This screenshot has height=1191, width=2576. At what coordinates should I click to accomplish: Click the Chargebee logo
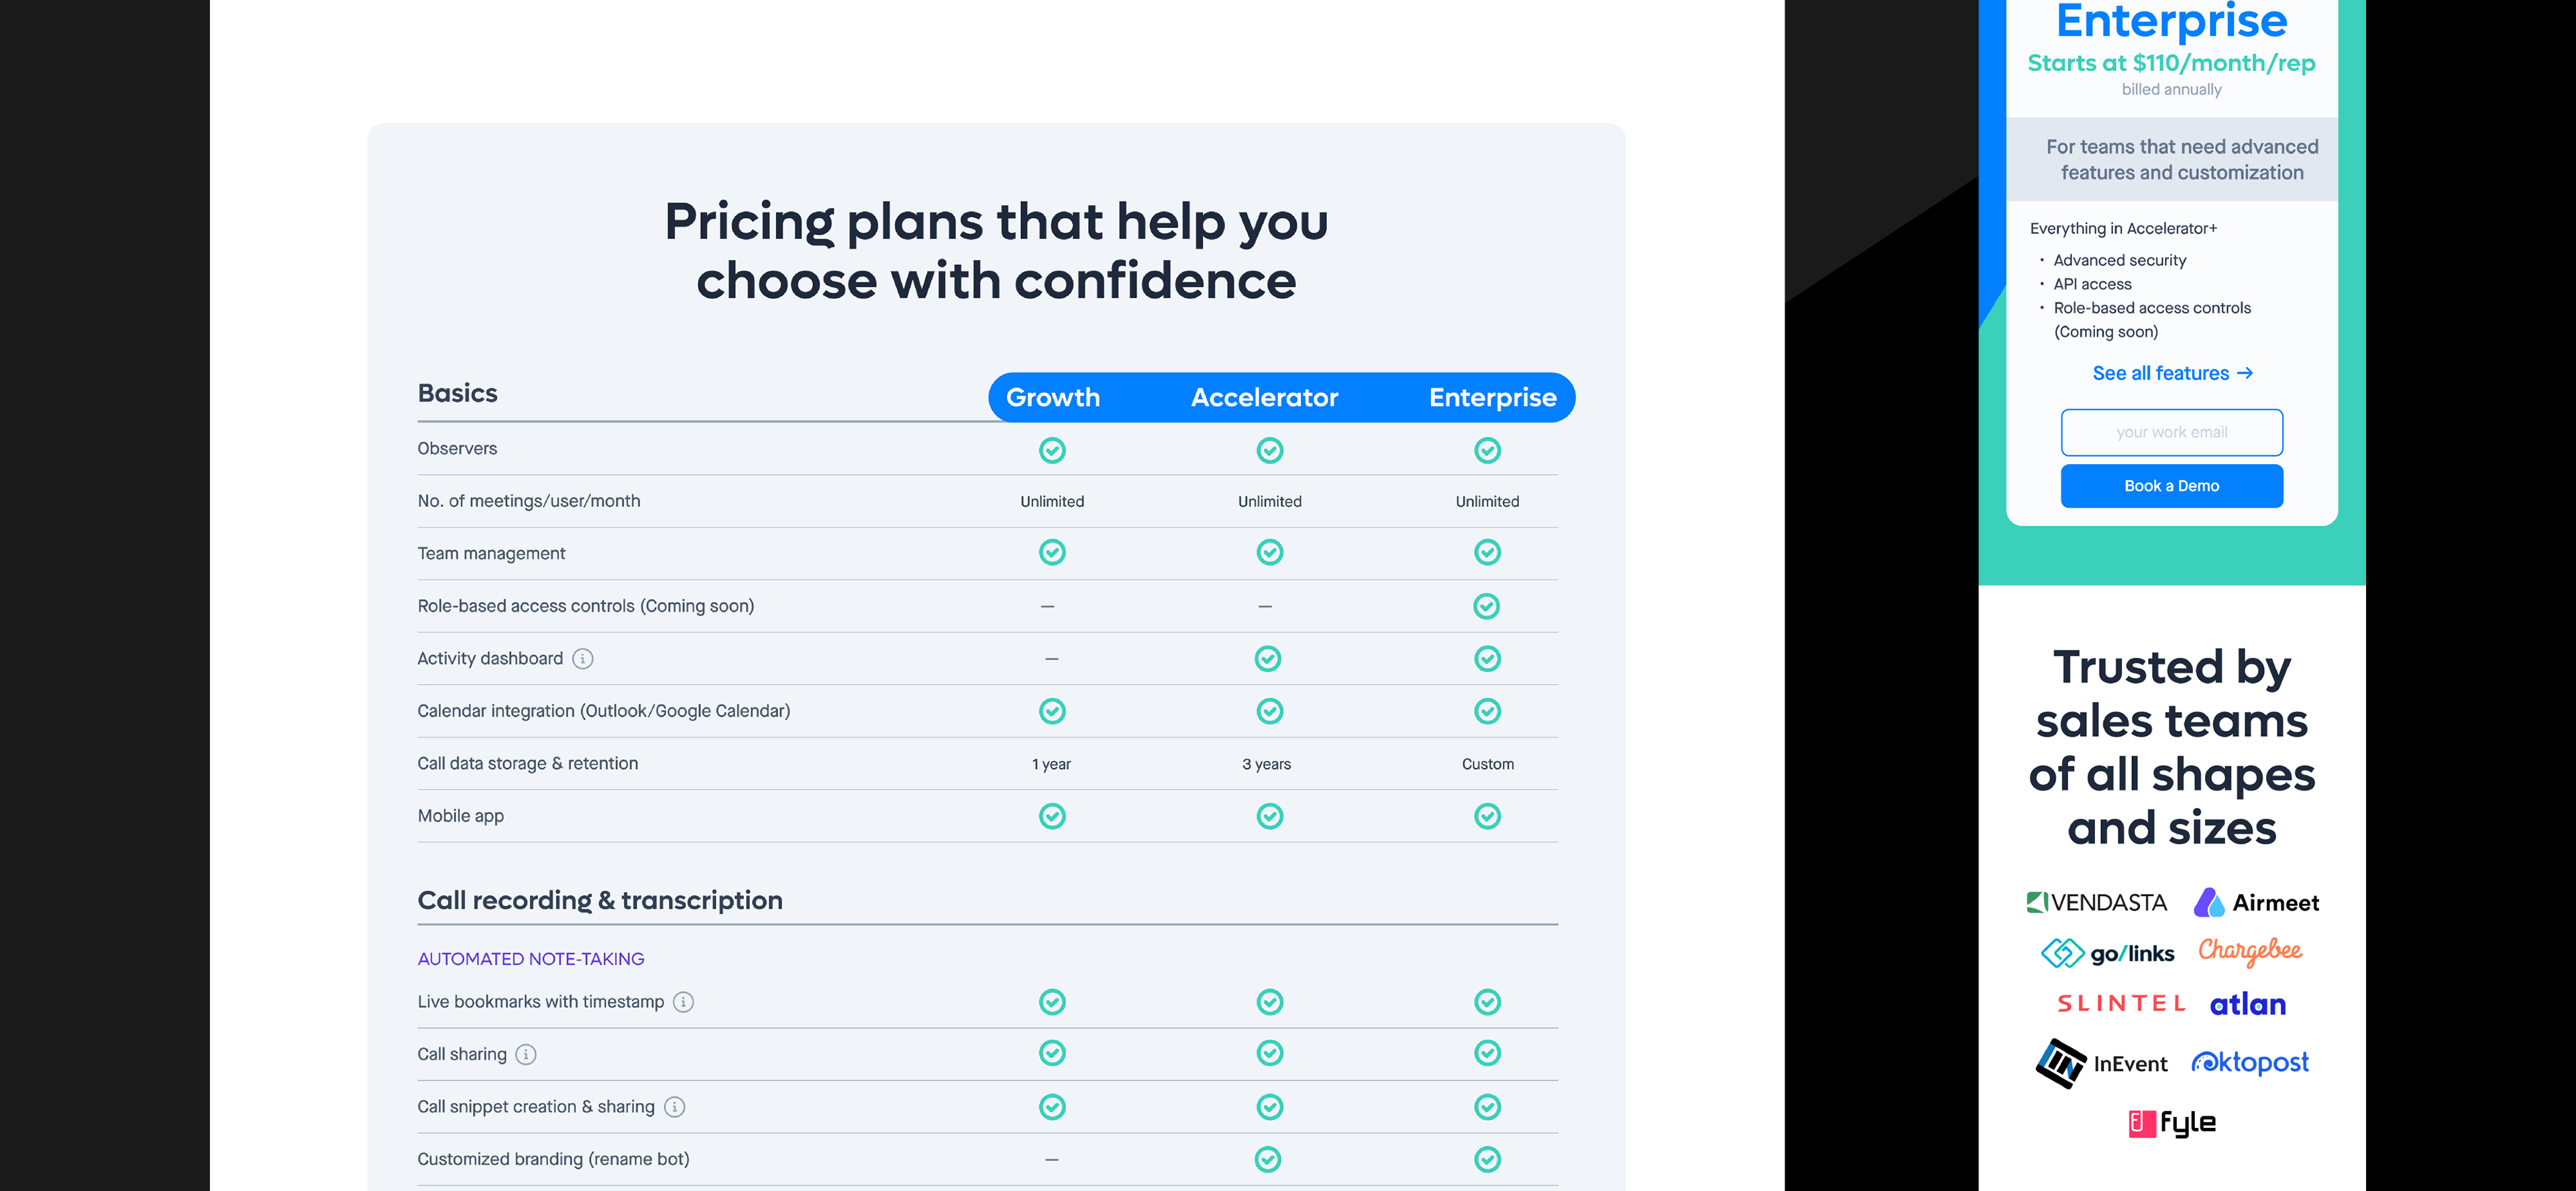coord(2249,951)
